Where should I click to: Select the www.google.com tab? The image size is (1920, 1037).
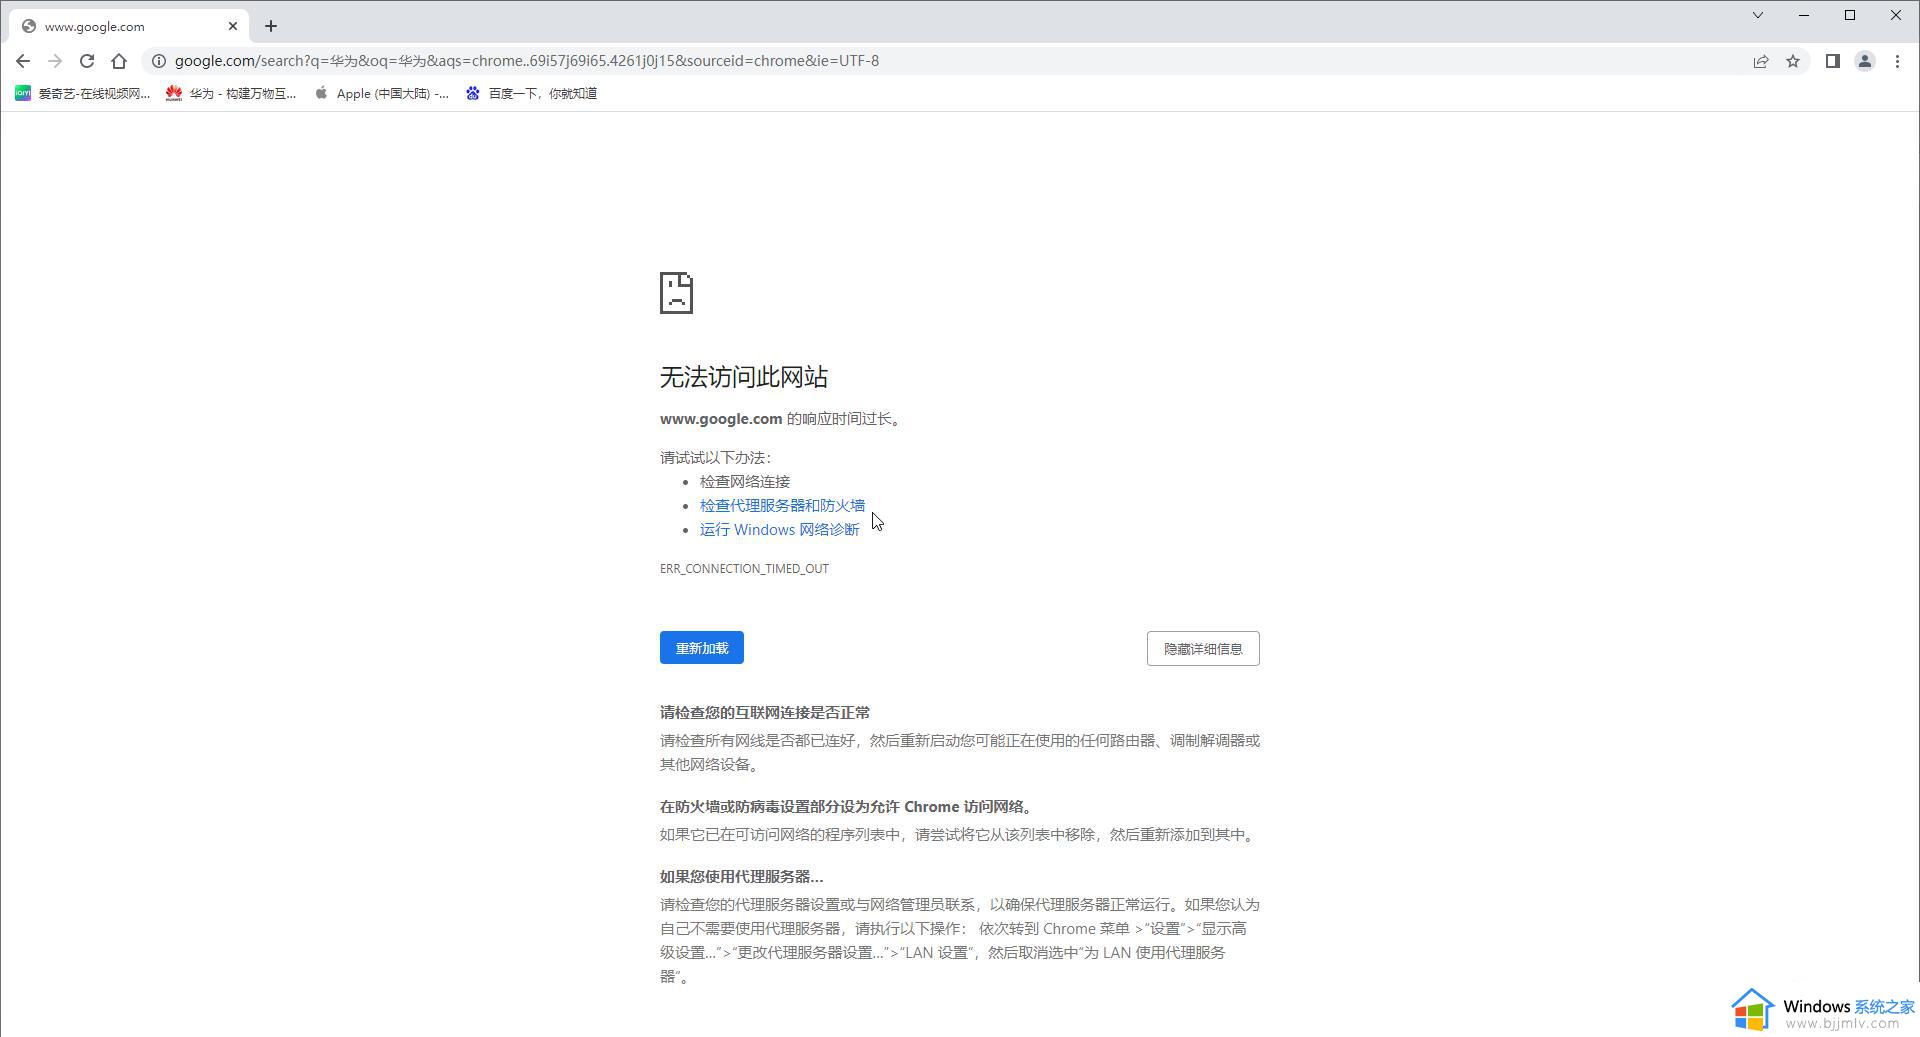click(130, 26)
